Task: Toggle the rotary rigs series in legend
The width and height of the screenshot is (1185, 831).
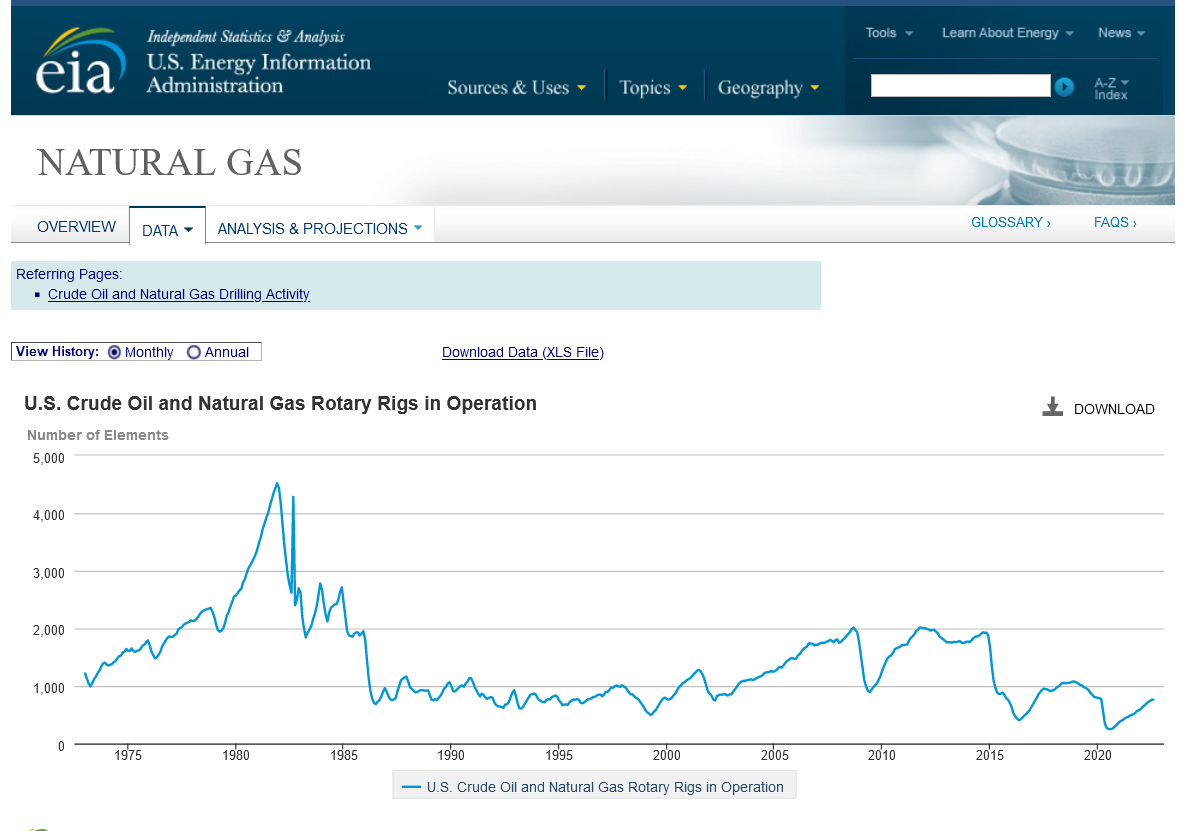Action: [x=594, y=787]
